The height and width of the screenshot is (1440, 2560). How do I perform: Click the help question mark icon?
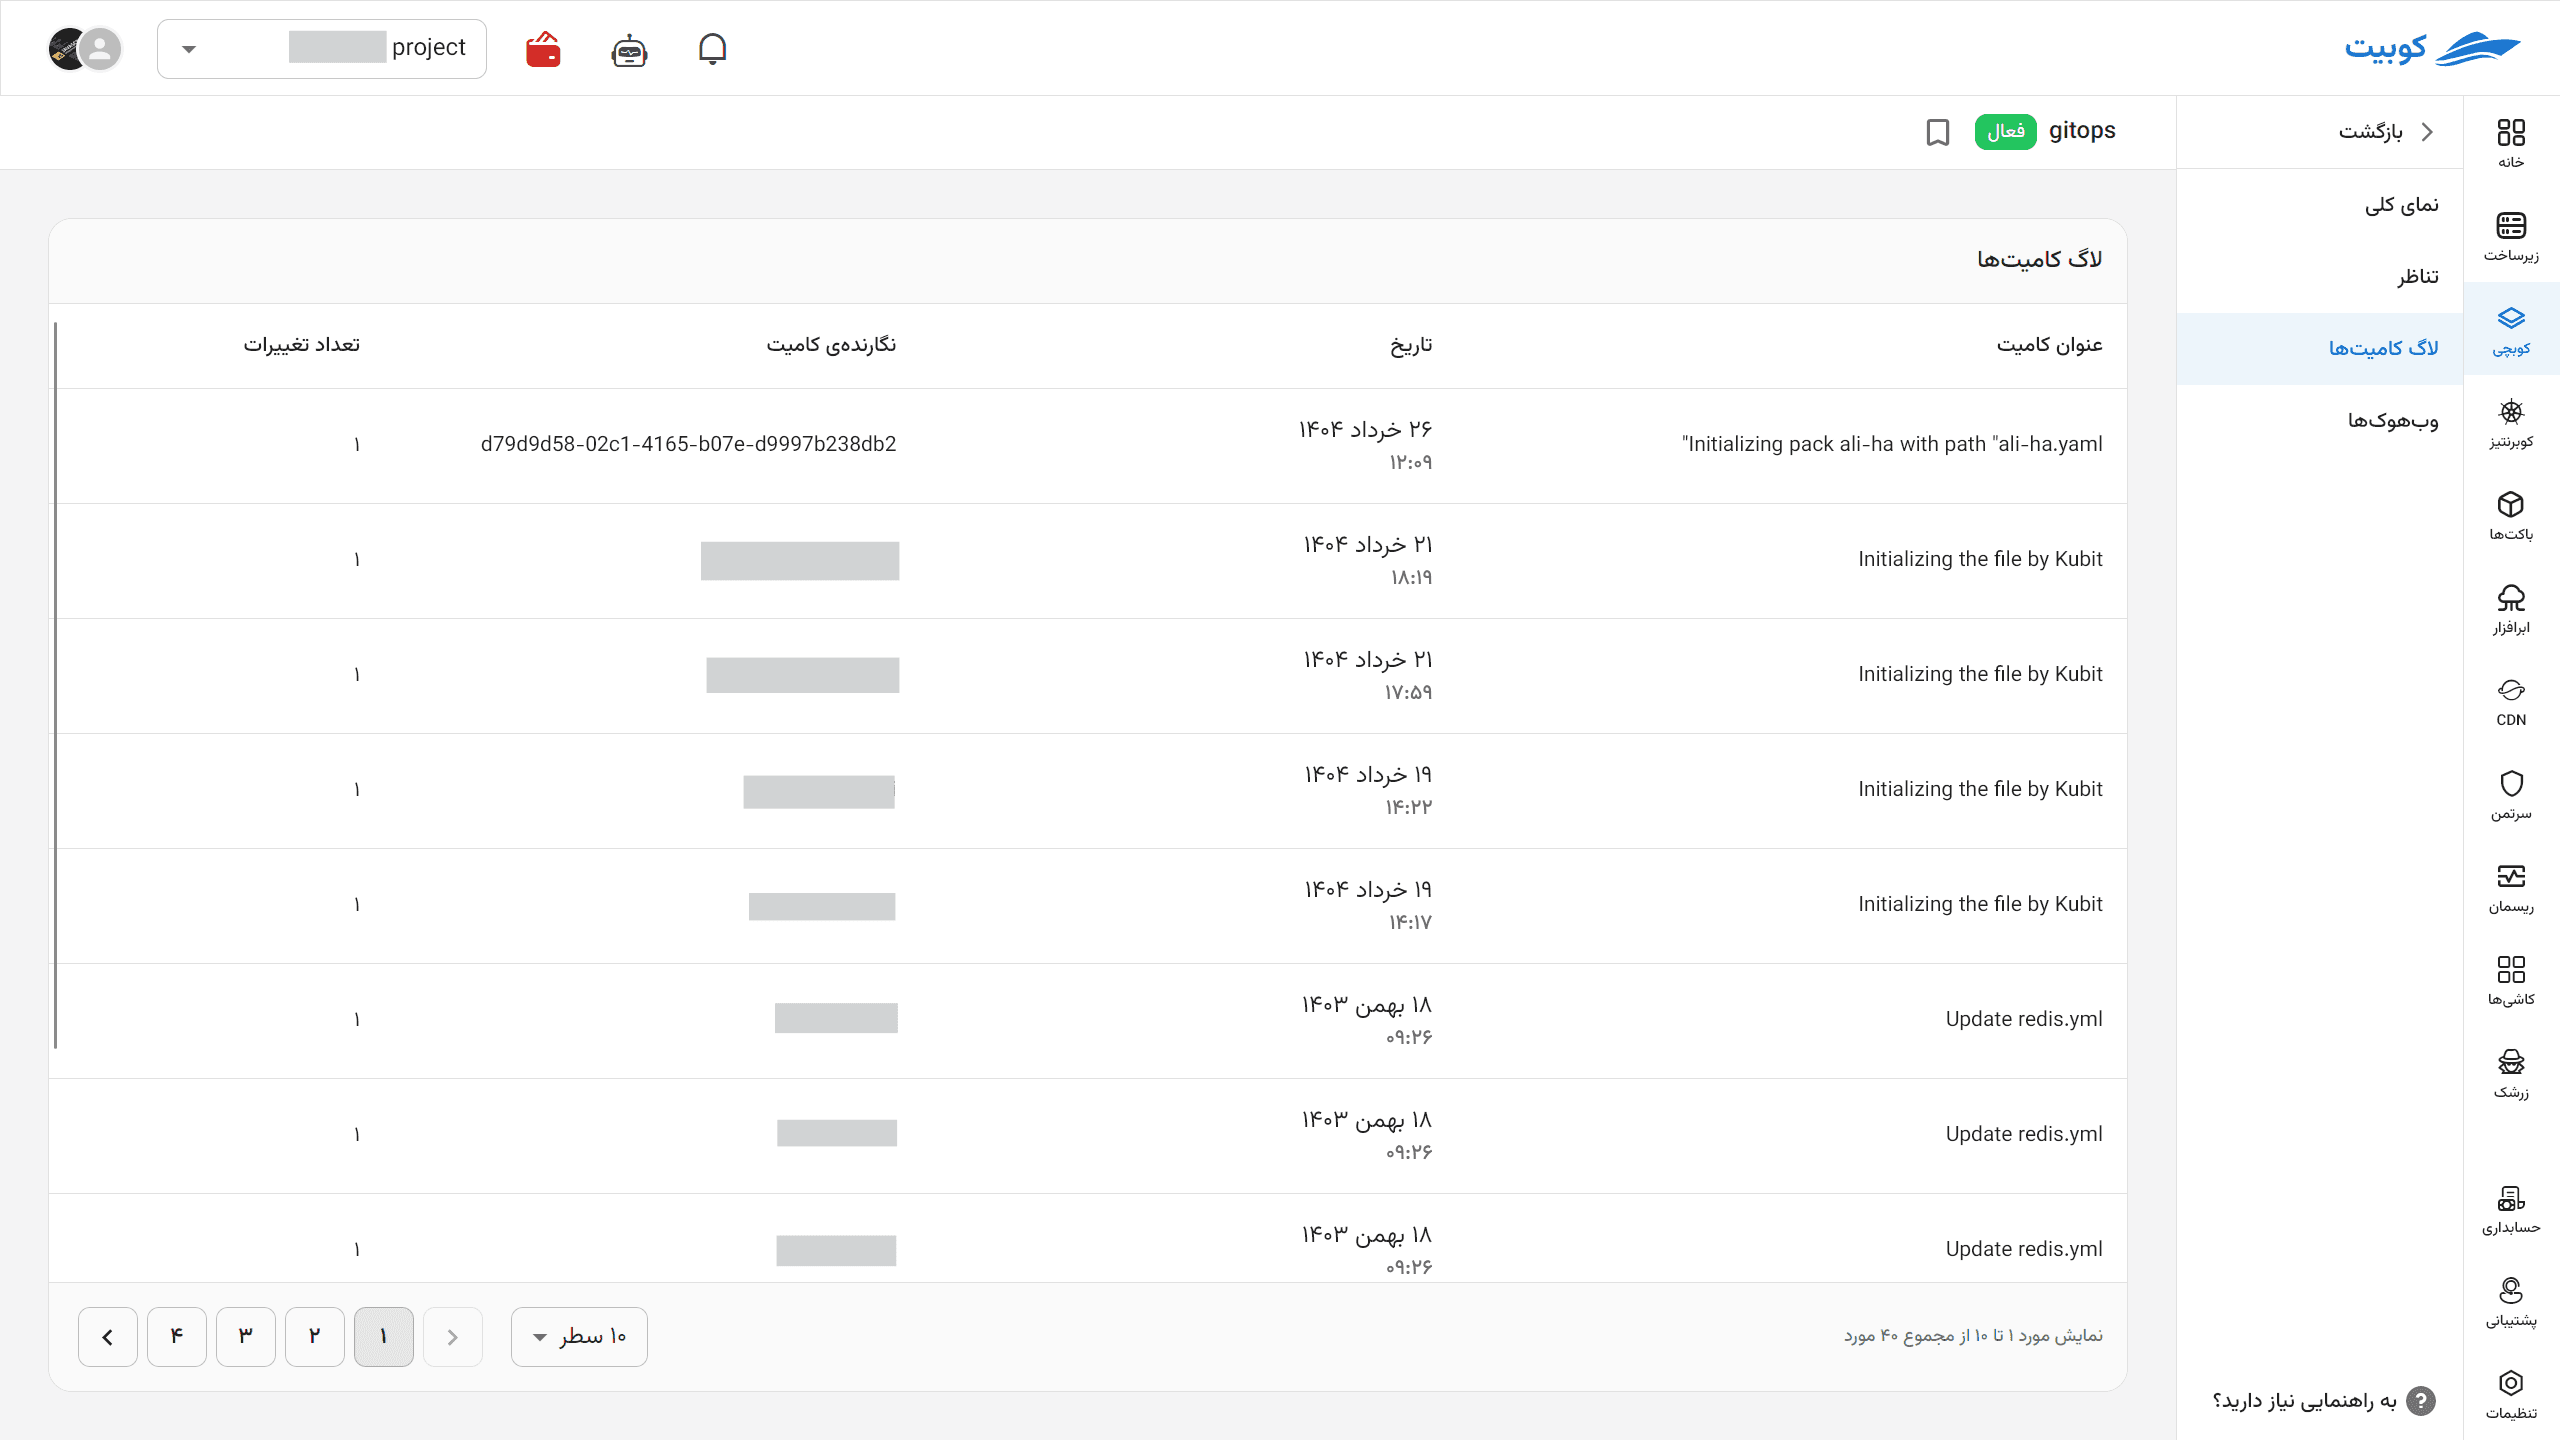pos(2421,1401)
